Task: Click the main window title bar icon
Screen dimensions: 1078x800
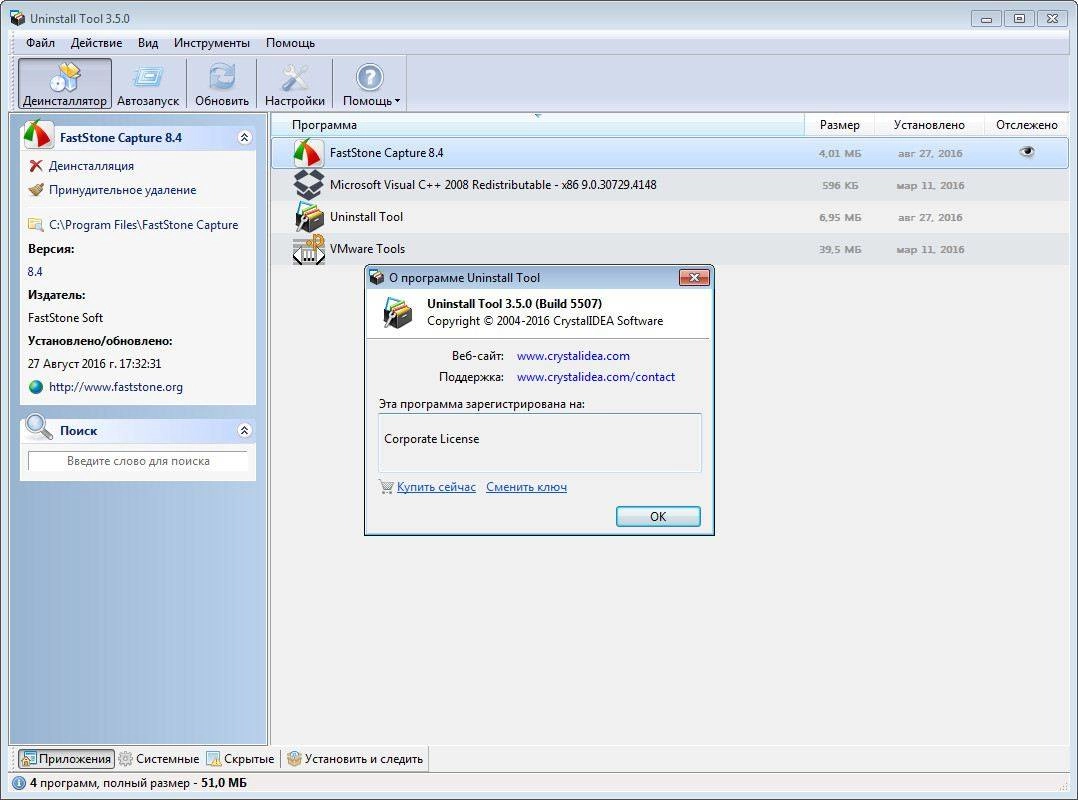Action: pos(18,18)
